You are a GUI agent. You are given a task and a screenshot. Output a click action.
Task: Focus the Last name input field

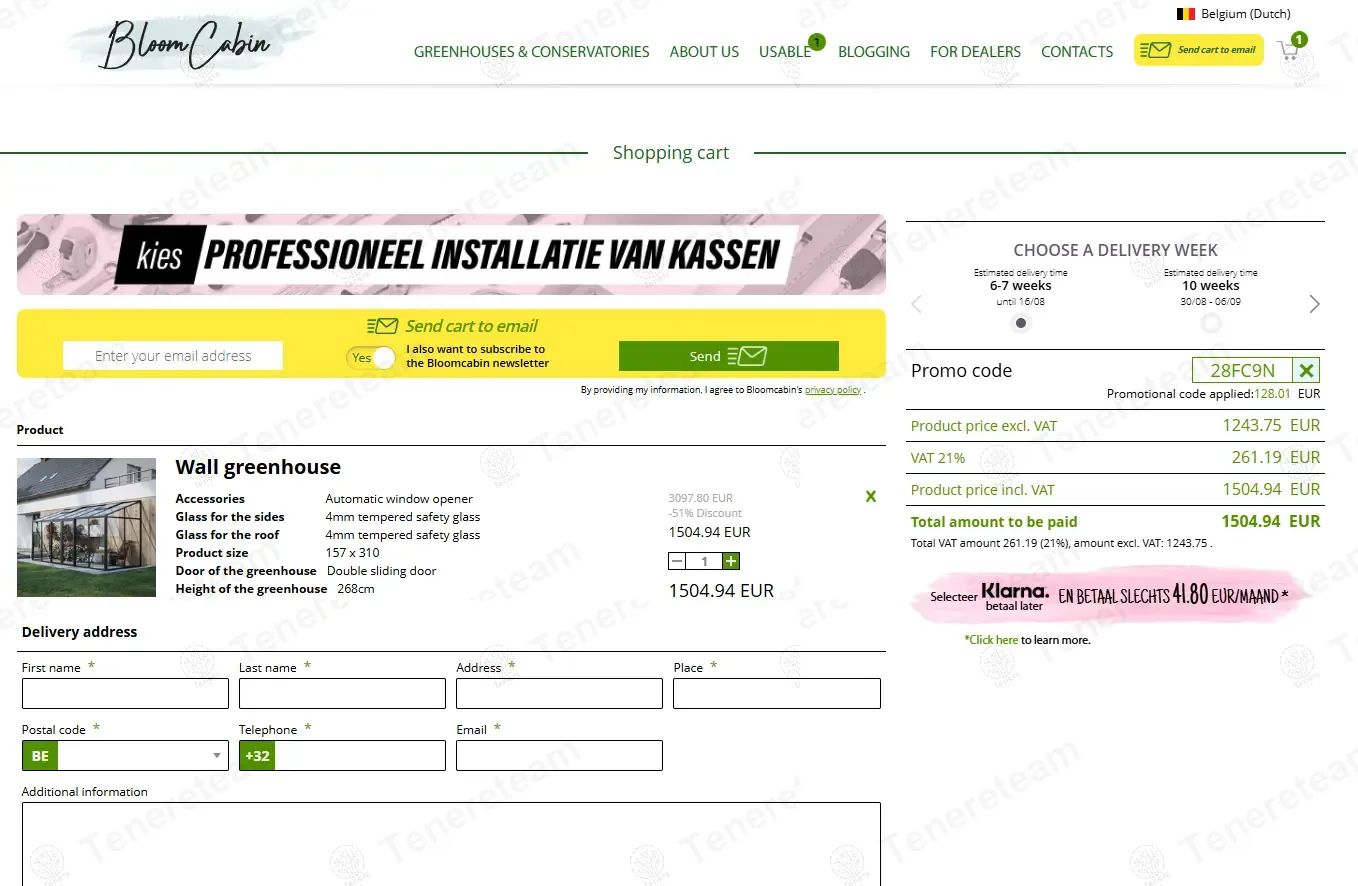tap(342, 694)
